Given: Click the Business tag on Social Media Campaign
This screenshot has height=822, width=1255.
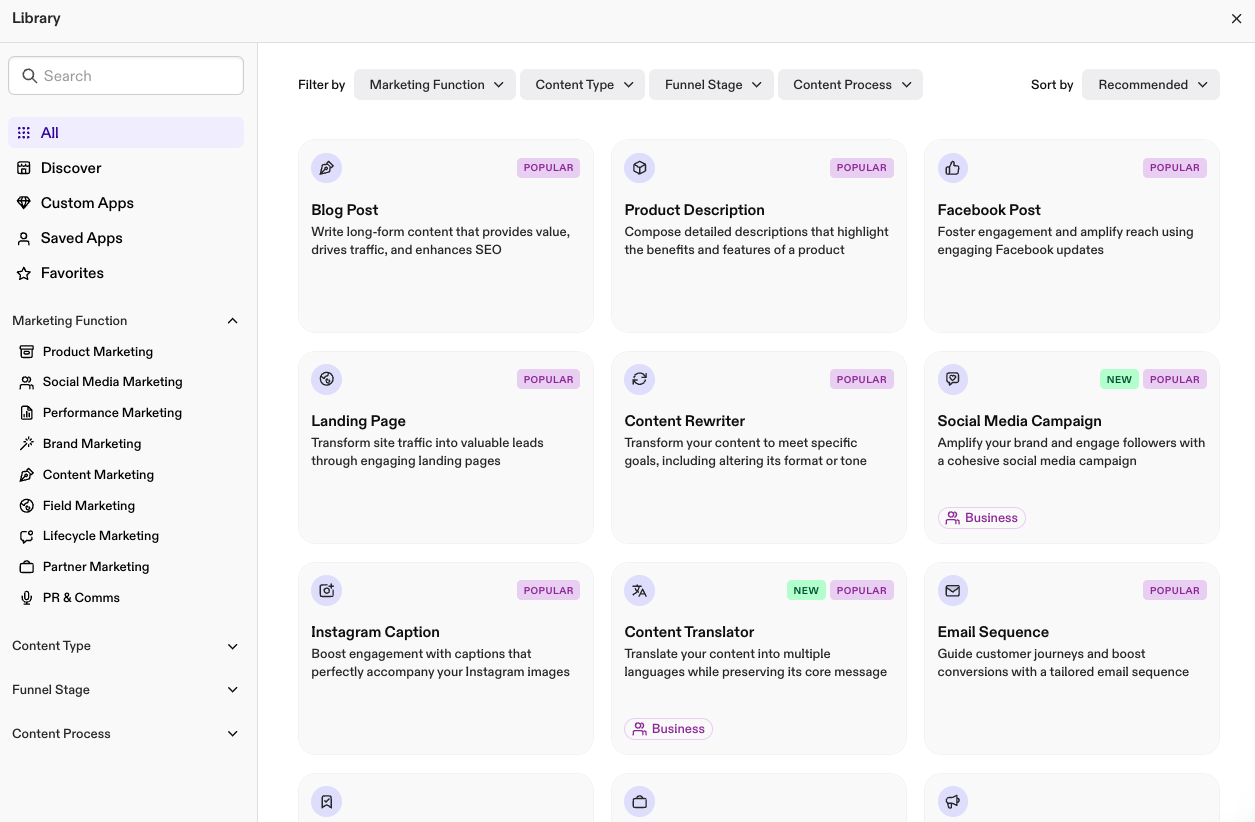Looking at the screenshot, I should tap(982, 518).
